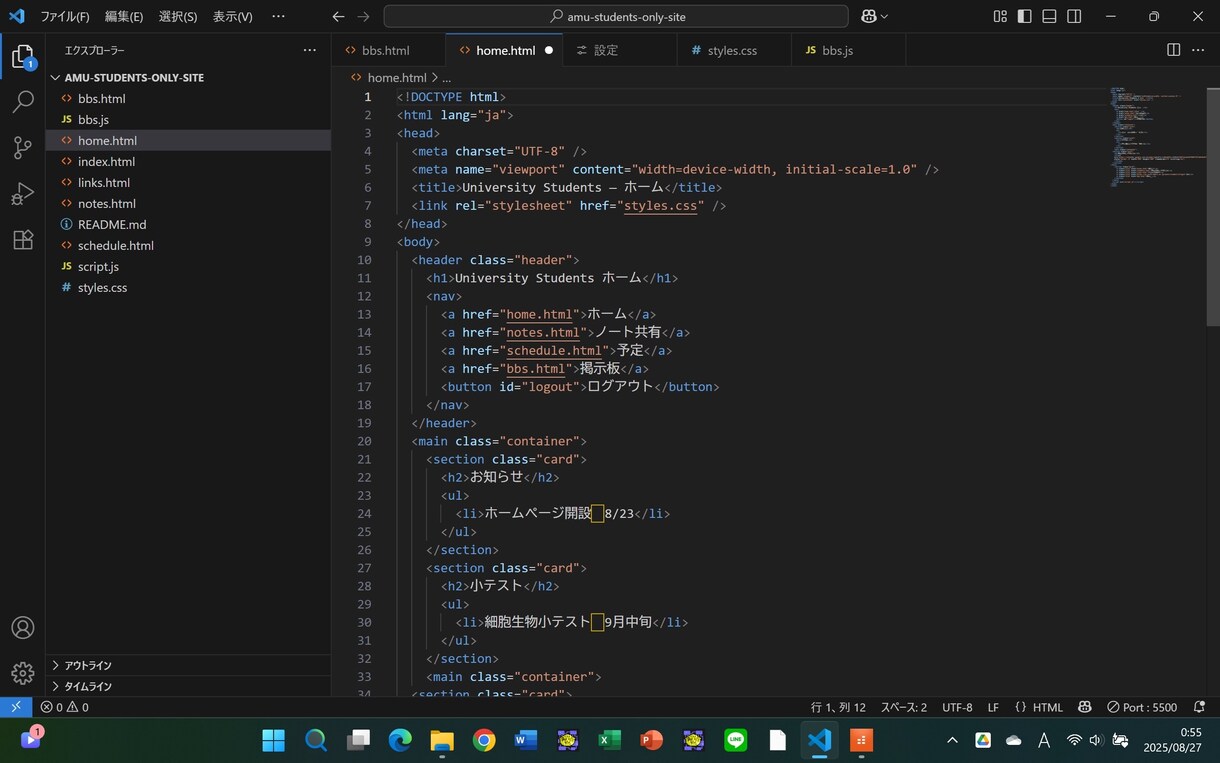Toggle the primary side bar from the title bar
The image size is (1220, 763).
(x=1025, y=16)
